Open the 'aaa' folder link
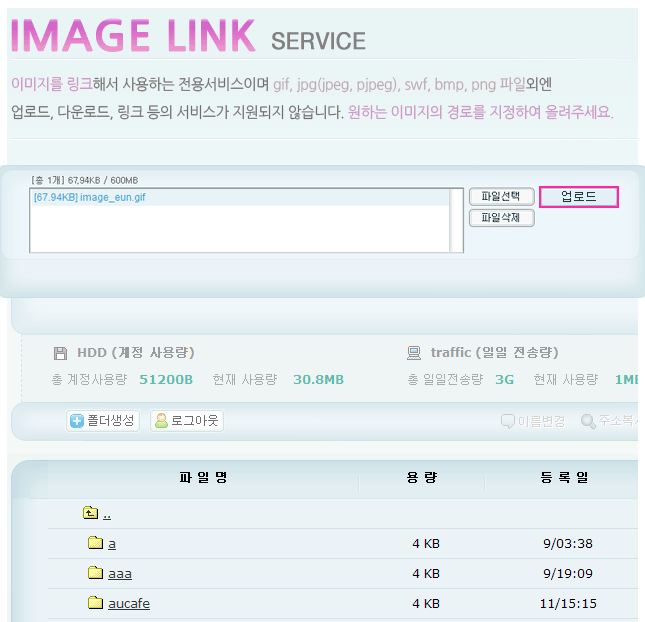 pyautogui.click(x=120, y=574)
